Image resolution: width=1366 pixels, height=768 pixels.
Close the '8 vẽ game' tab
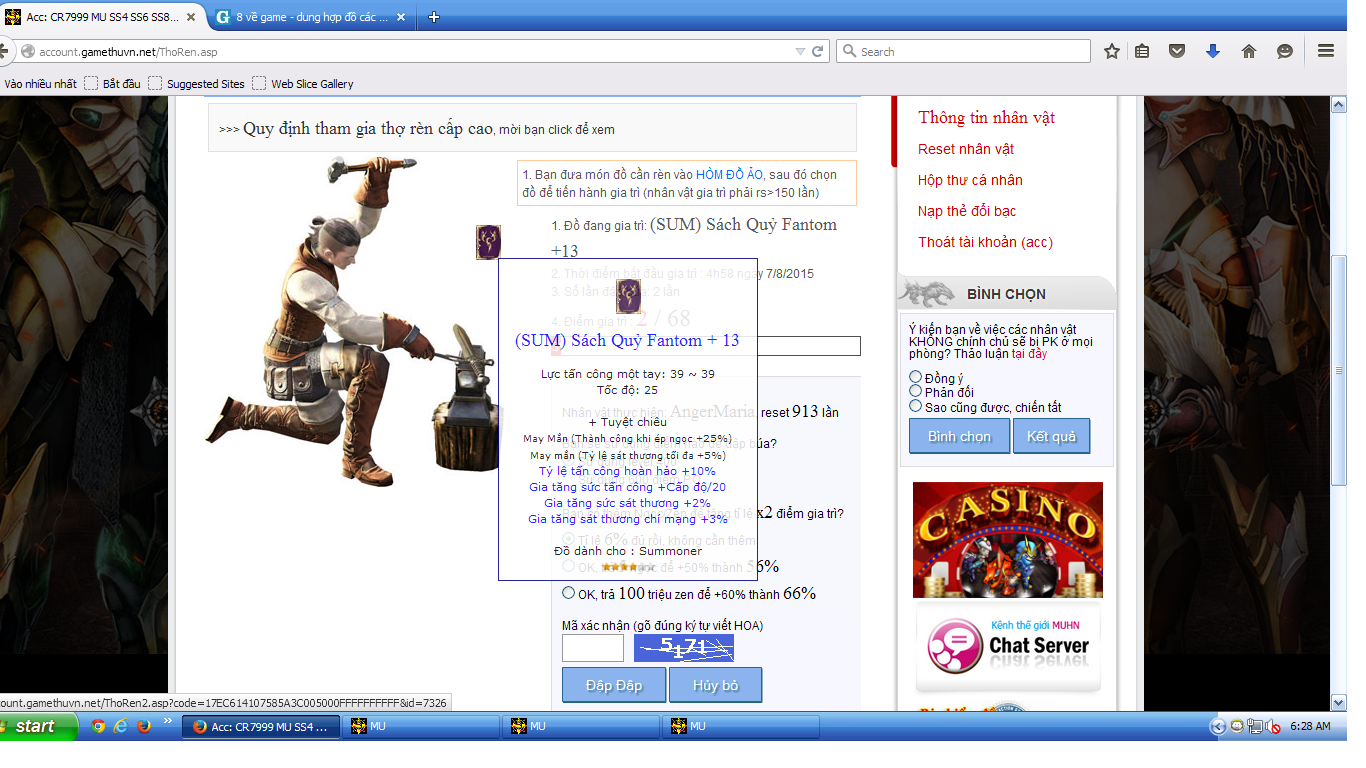tap(400, 17)
